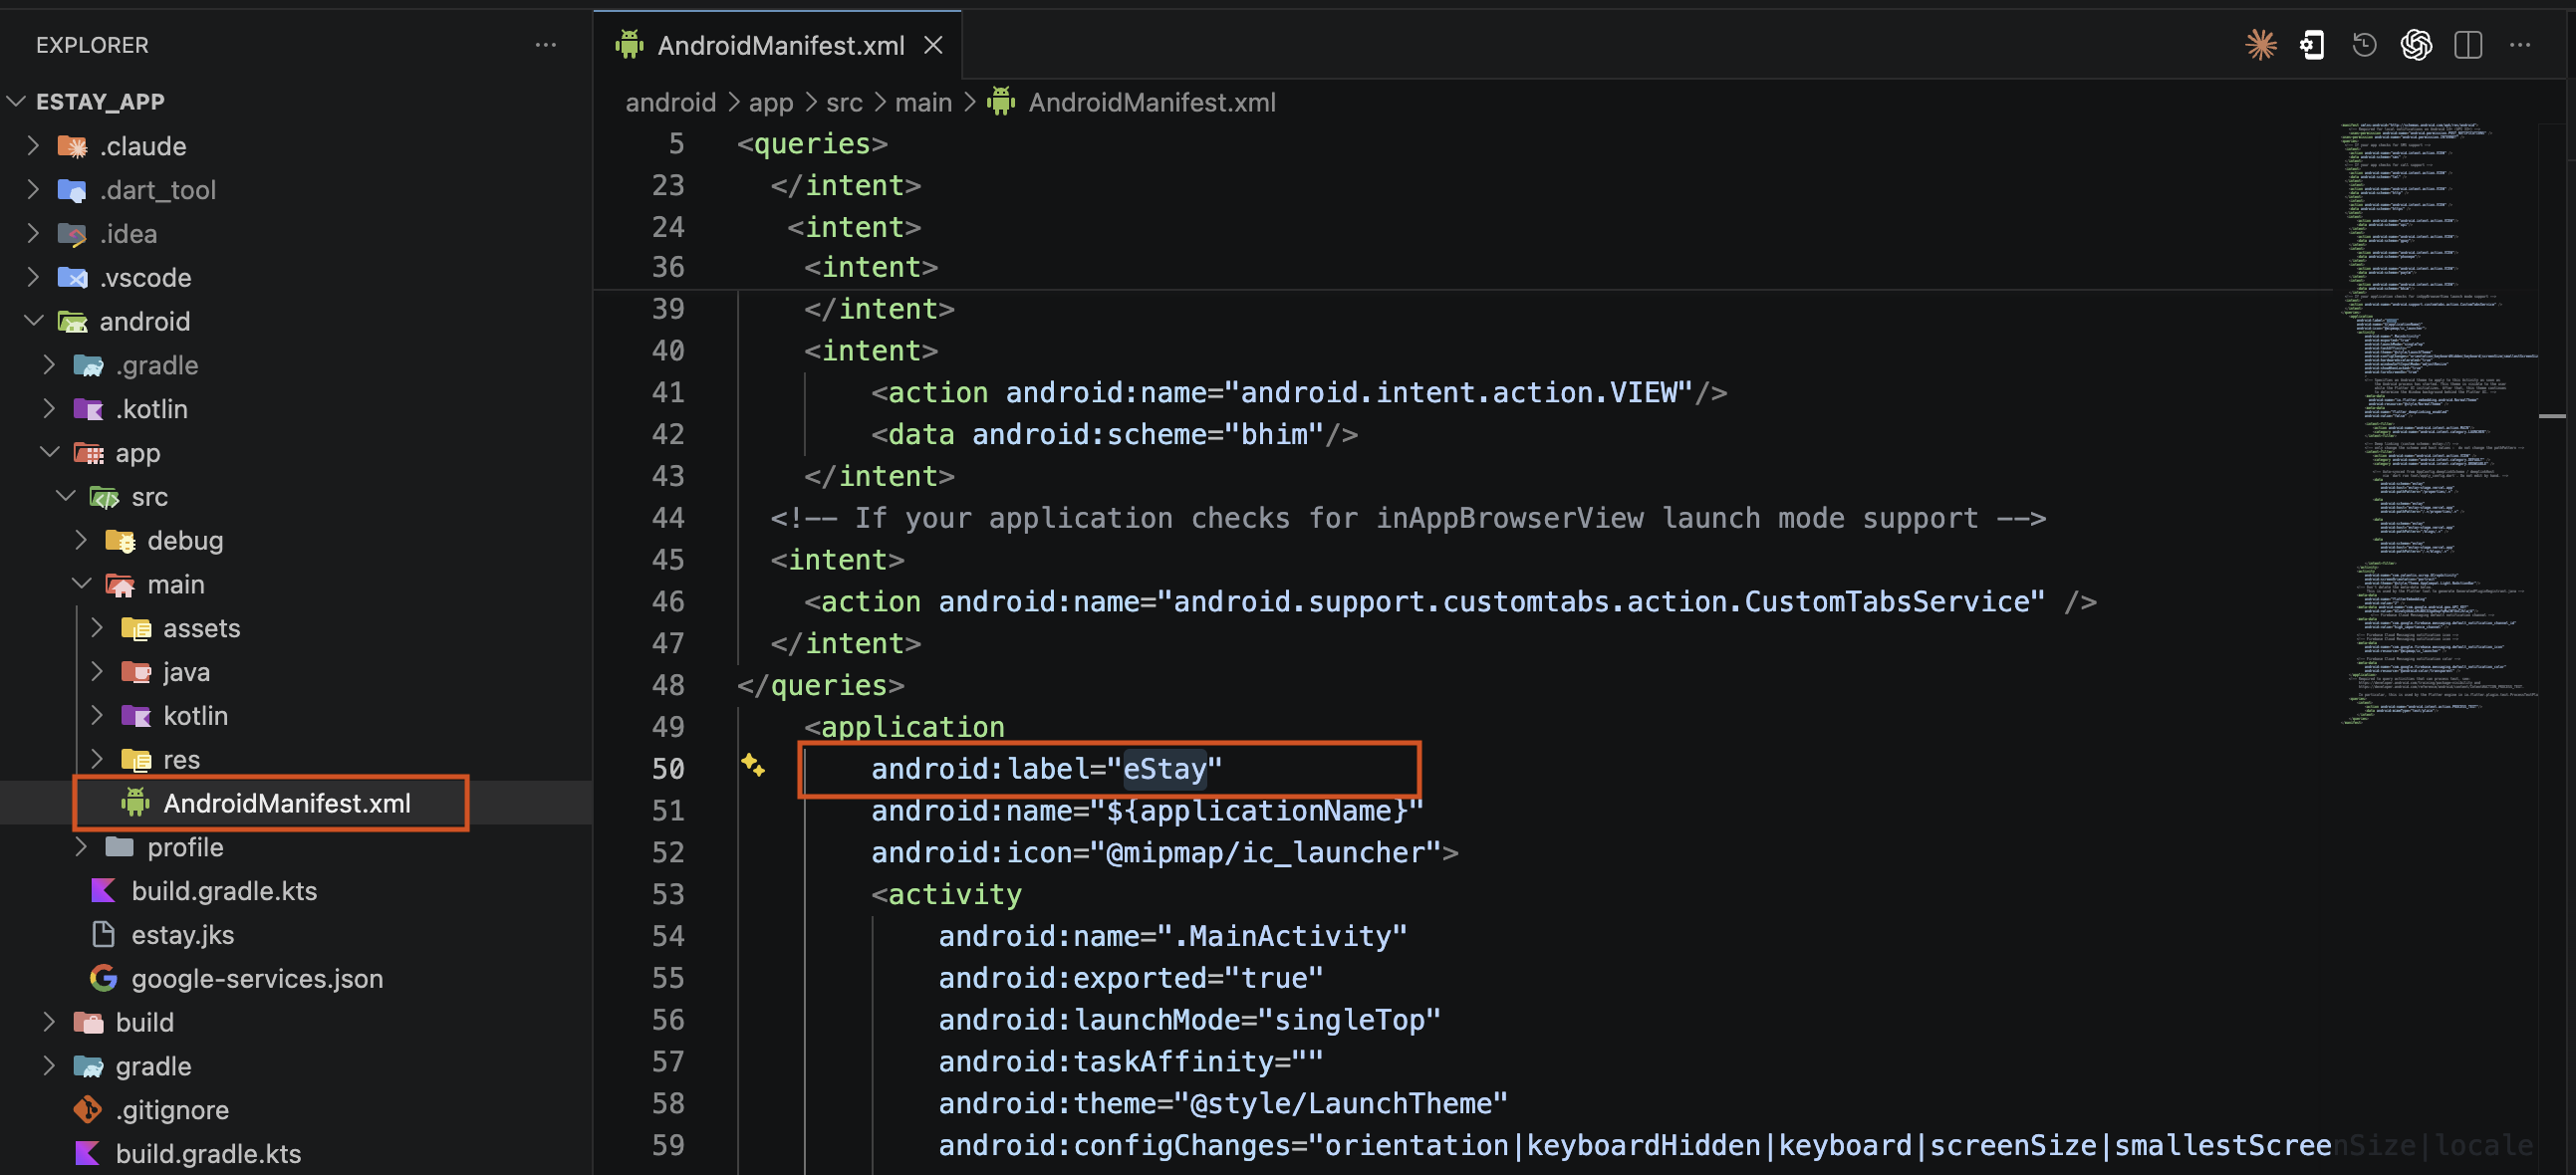Select the gradle folder in tree
The height and width of the screenshot is (1175, 2576).
coord(153,1066)
